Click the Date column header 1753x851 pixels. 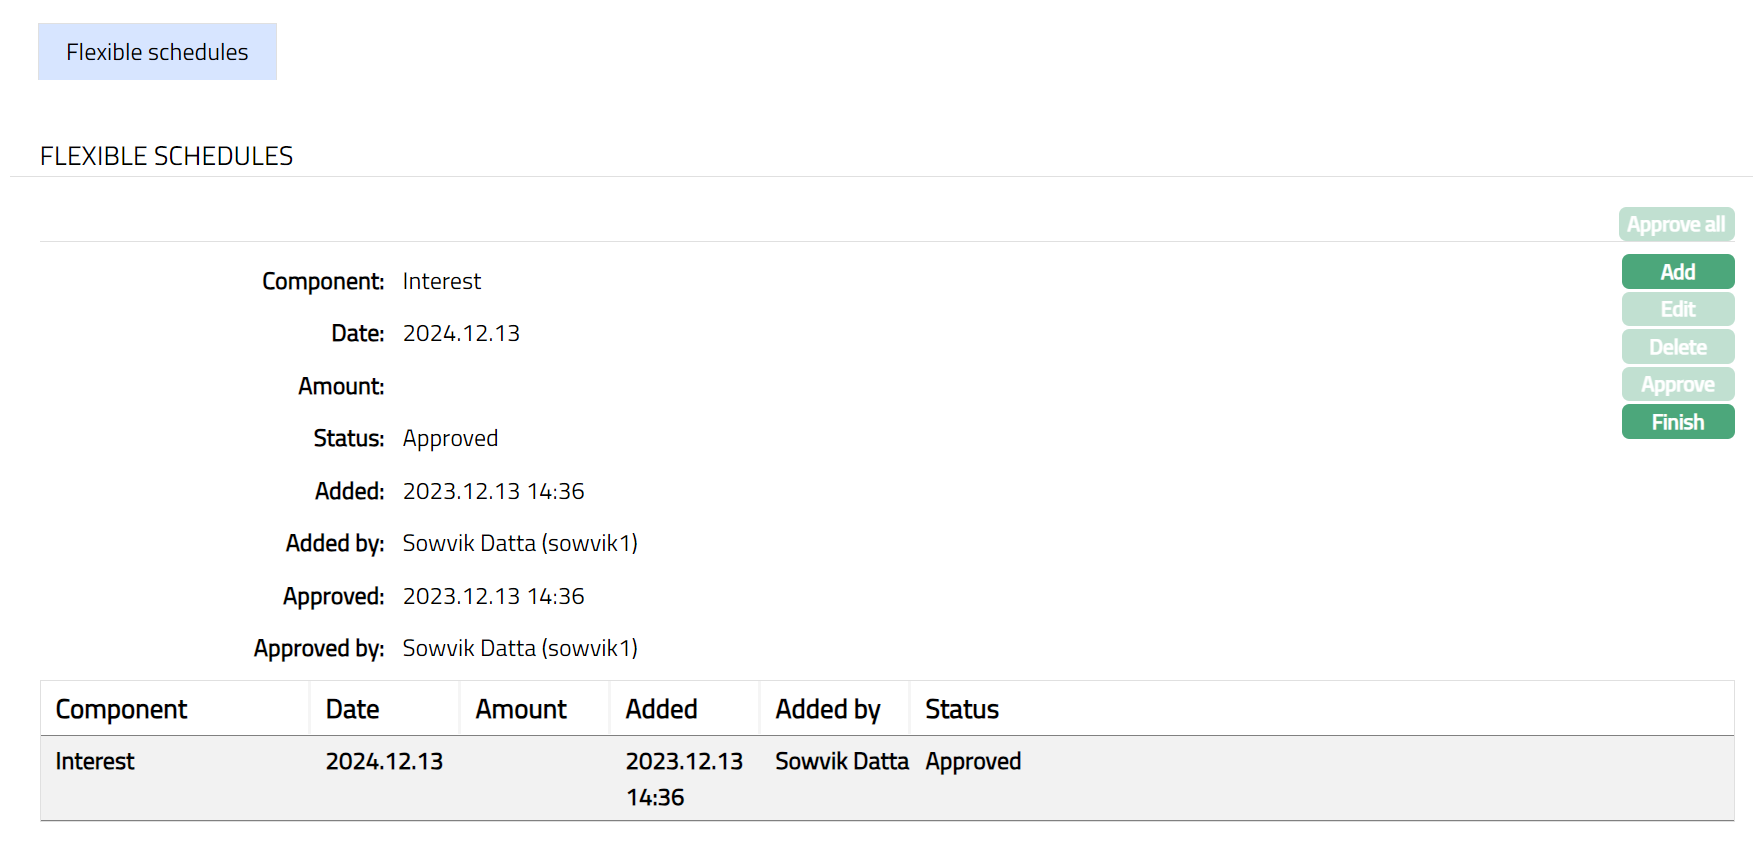[x=352, y=709]
